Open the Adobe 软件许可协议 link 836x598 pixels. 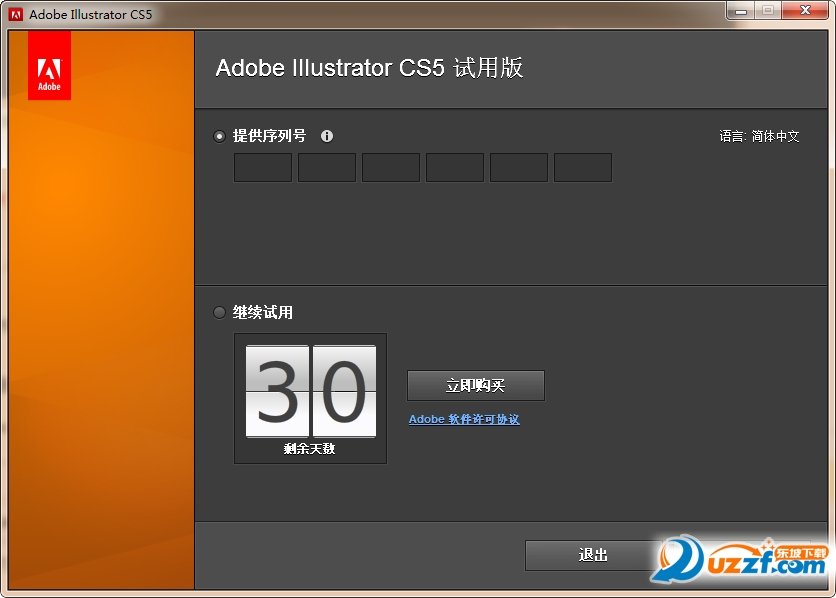(x=464, y=419)
